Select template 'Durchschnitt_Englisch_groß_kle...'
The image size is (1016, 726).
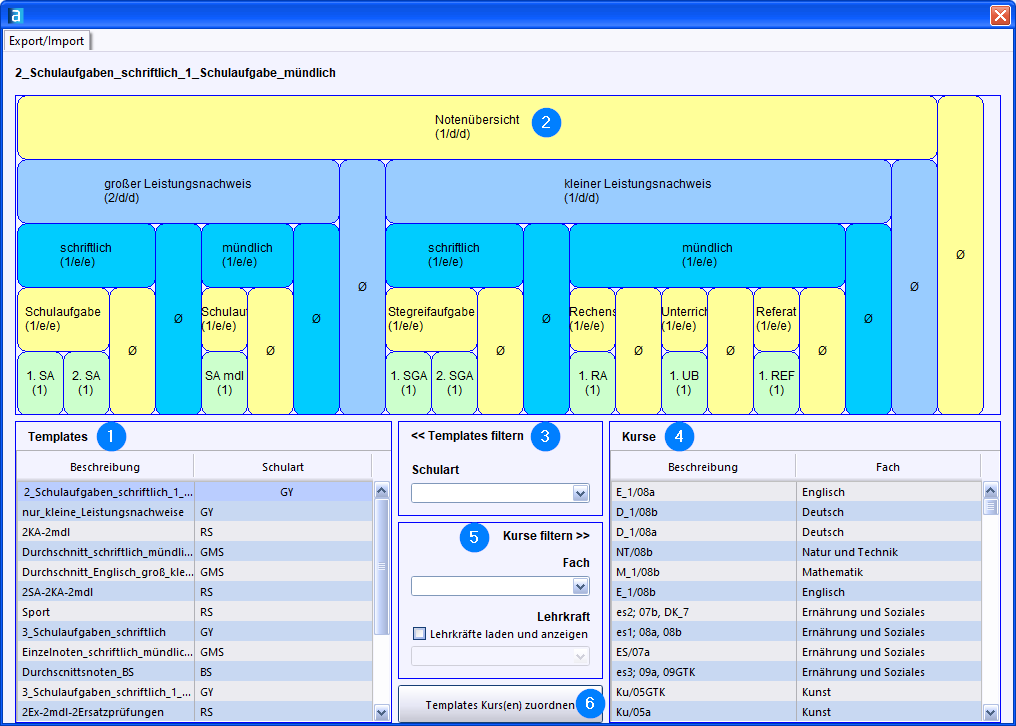[194, 572]
